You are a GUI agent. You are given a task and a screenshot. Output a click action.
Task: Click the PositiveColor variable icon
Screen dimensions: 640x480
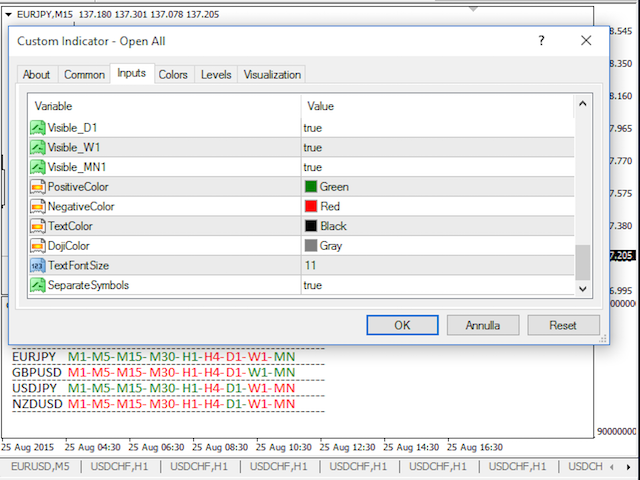(38, 187)
